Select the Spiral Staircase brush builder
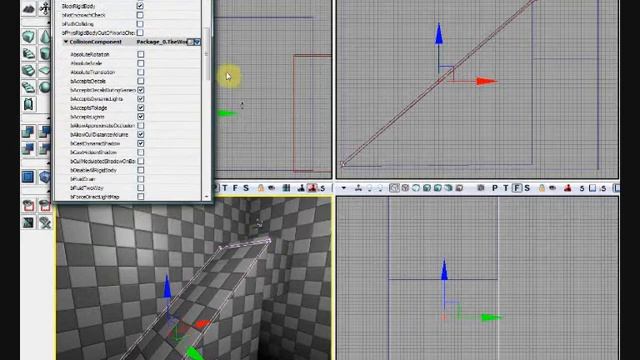The image size is (640, 360). (x=29, y=87)
